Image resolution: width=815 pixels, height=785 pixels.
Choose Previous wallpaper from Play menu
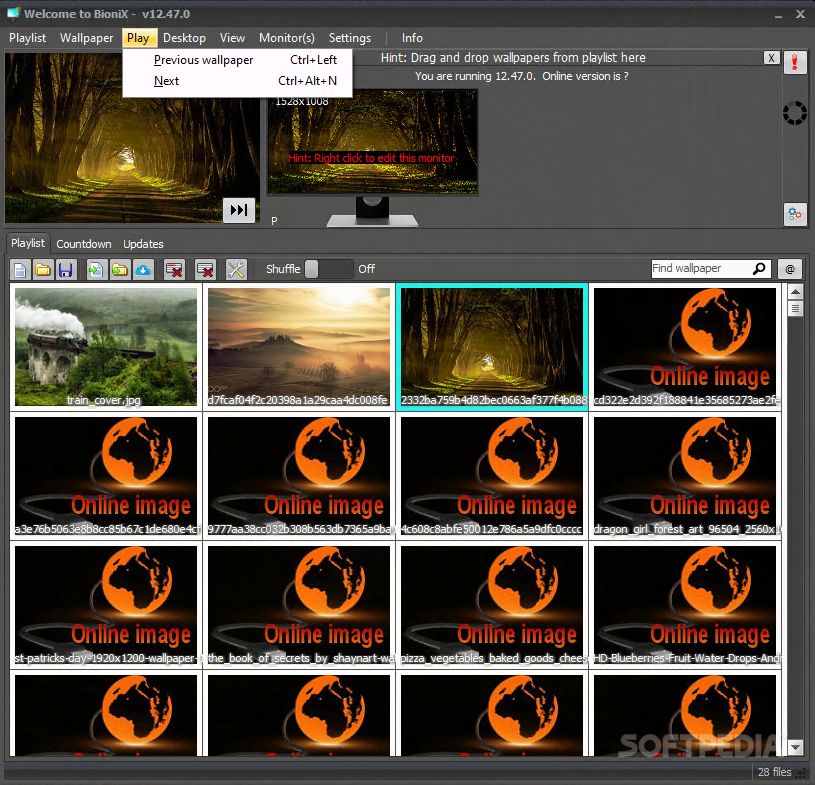tap(238, 60)
